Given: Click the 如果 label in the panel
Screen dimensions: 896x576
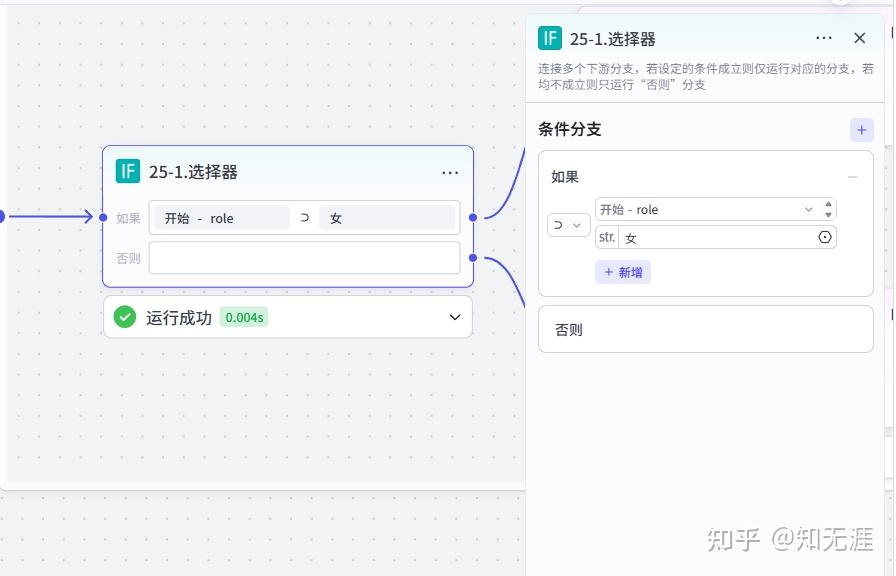Looking at the screenshot, I should point(565,177).
